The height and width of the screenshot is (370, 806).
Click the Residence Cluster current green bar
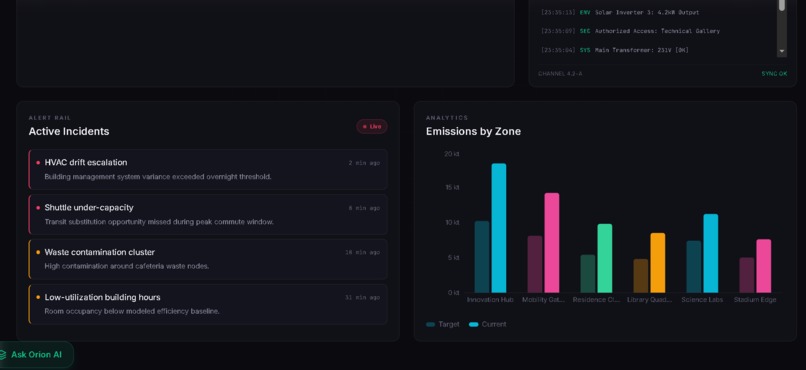coord(605,258)
